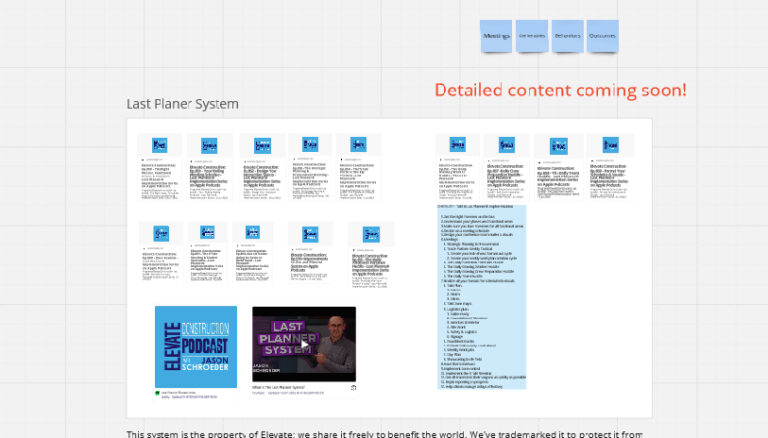The height and width of the screenshot is (438, 768).
Task: Open the Elevate Construction Podcast cover image
Action: pyautogui.click(x=196, y=347)
